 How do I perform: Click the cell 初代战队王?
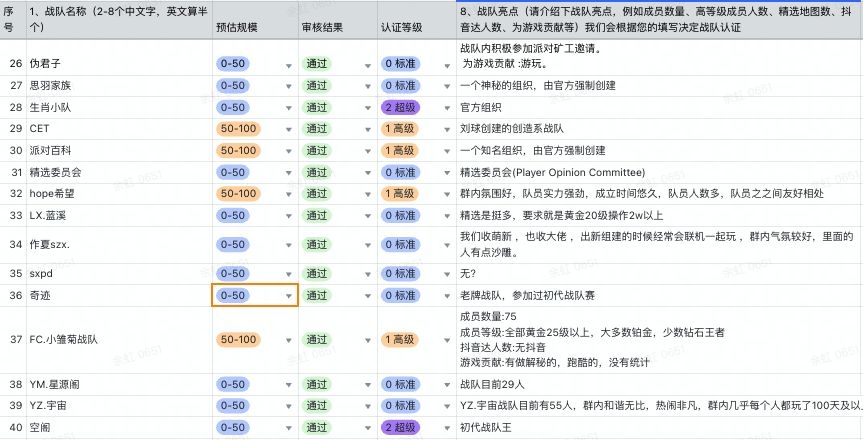coord(659,427)
